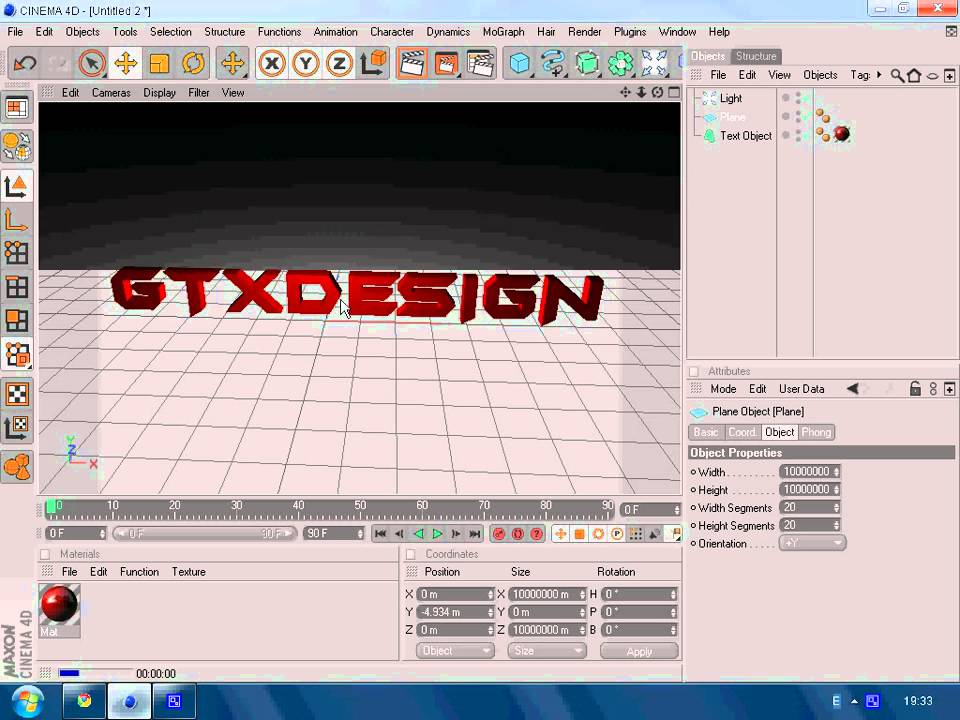Toggle X axis lock

pos(272,63)
